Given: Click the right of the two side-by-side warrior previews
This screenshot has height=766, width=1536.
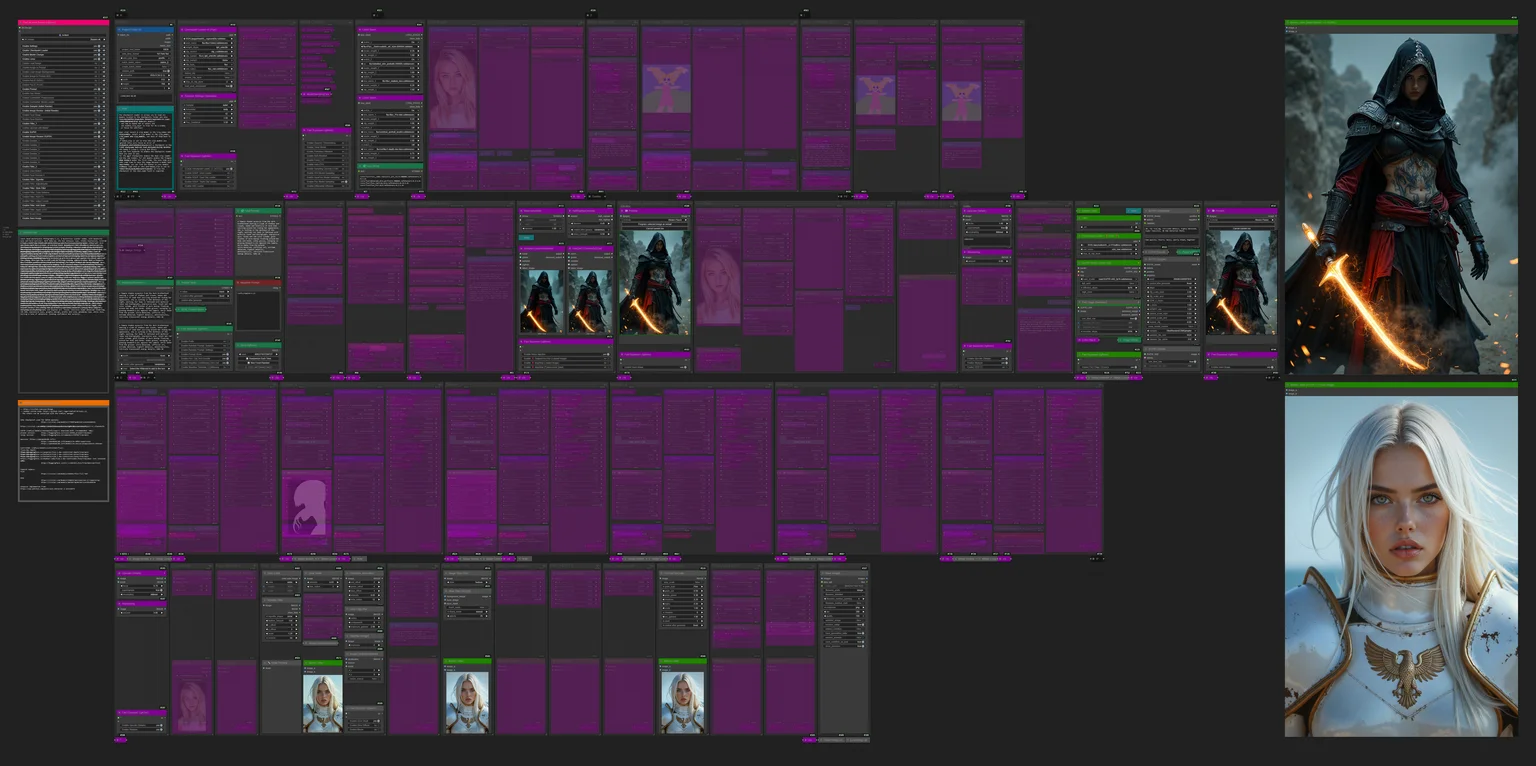Looking at the screenshot, I should coord(590,302).
